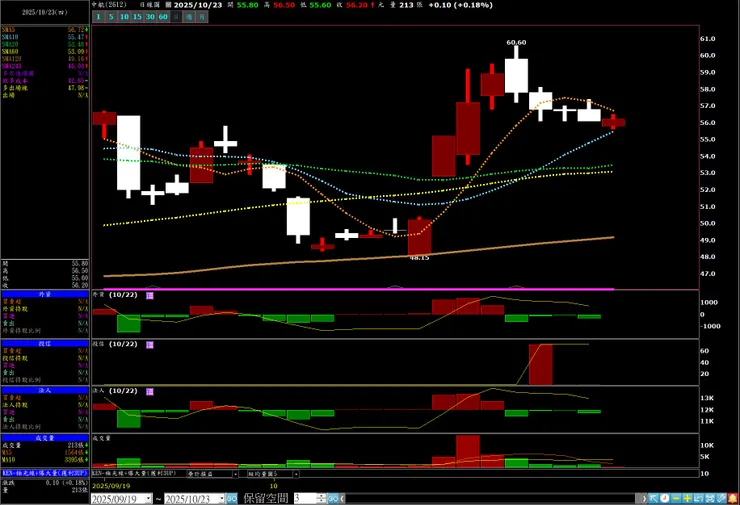Click the undo arrow icon
Viewport: 740px width, 505px height.
point(698,498)
